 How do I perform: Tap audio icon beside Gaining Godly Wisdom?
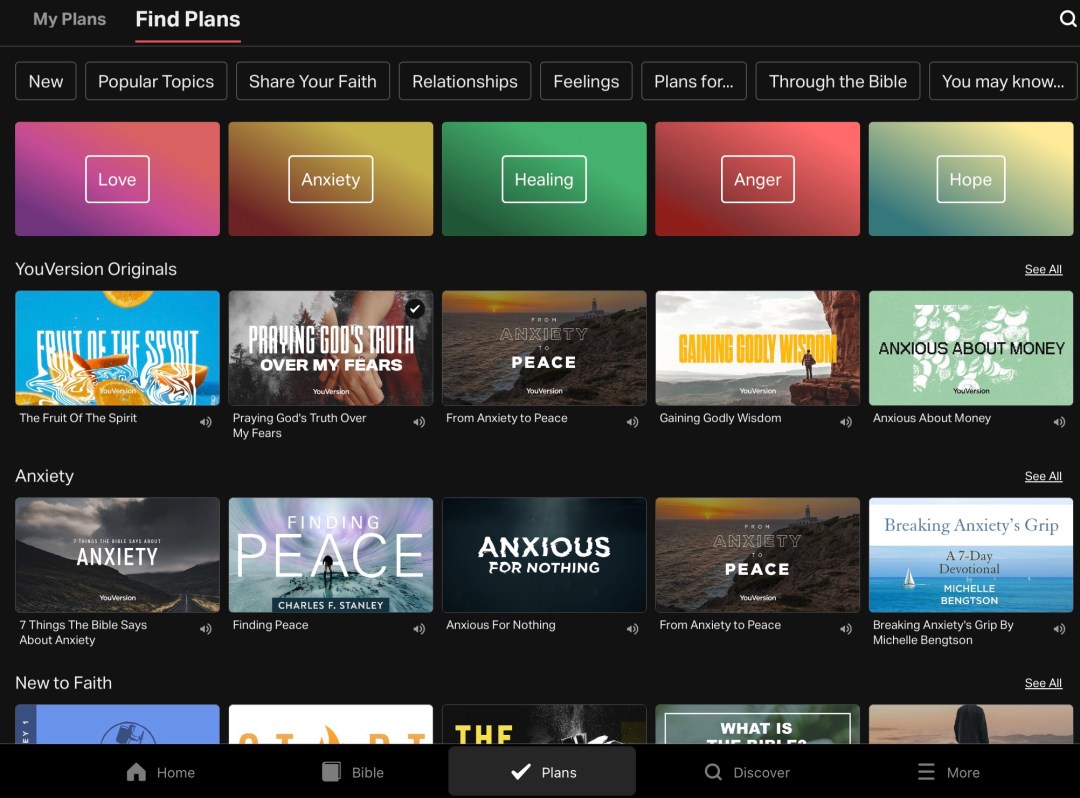click(x=846, y=422)
